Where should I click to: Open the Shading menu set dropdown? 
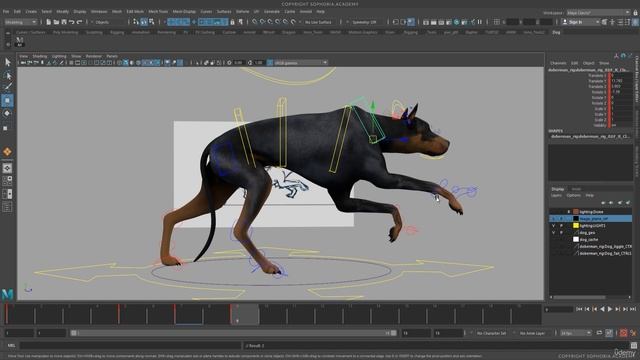(x=20, y=22)
